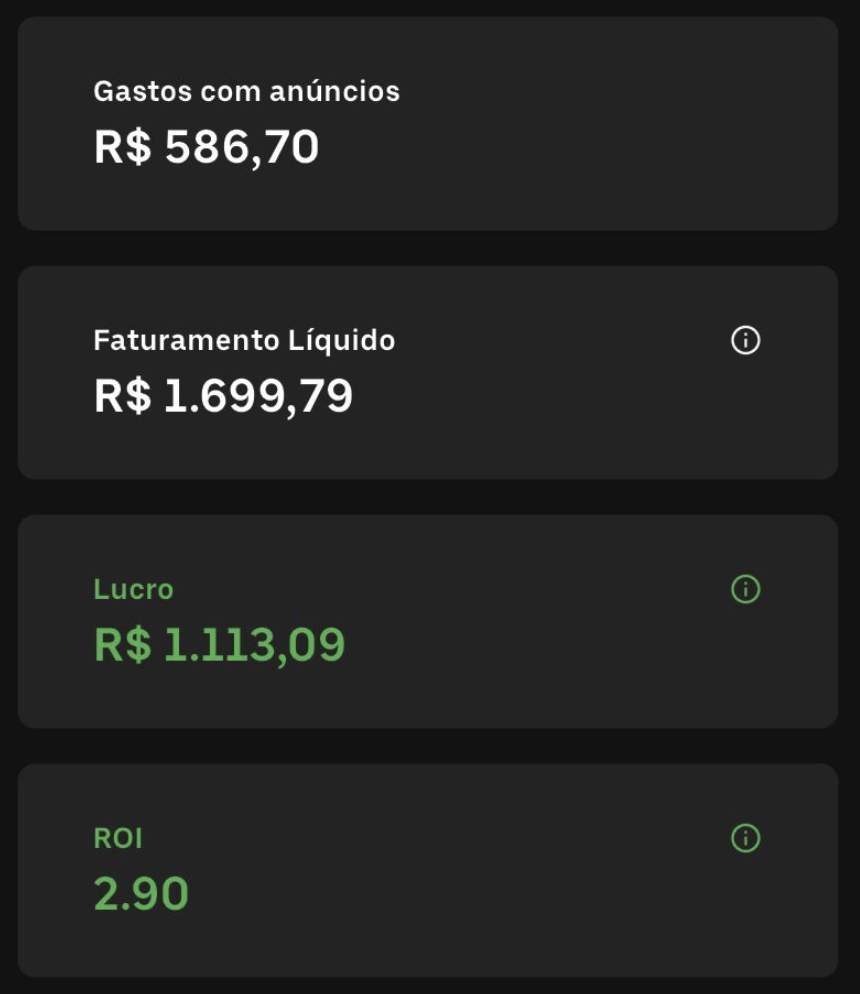Screen dimensions: 860x994
Task: Click the R$ 1.113,09 profit value
Action: pyautogui.click(x=219, y=645)
